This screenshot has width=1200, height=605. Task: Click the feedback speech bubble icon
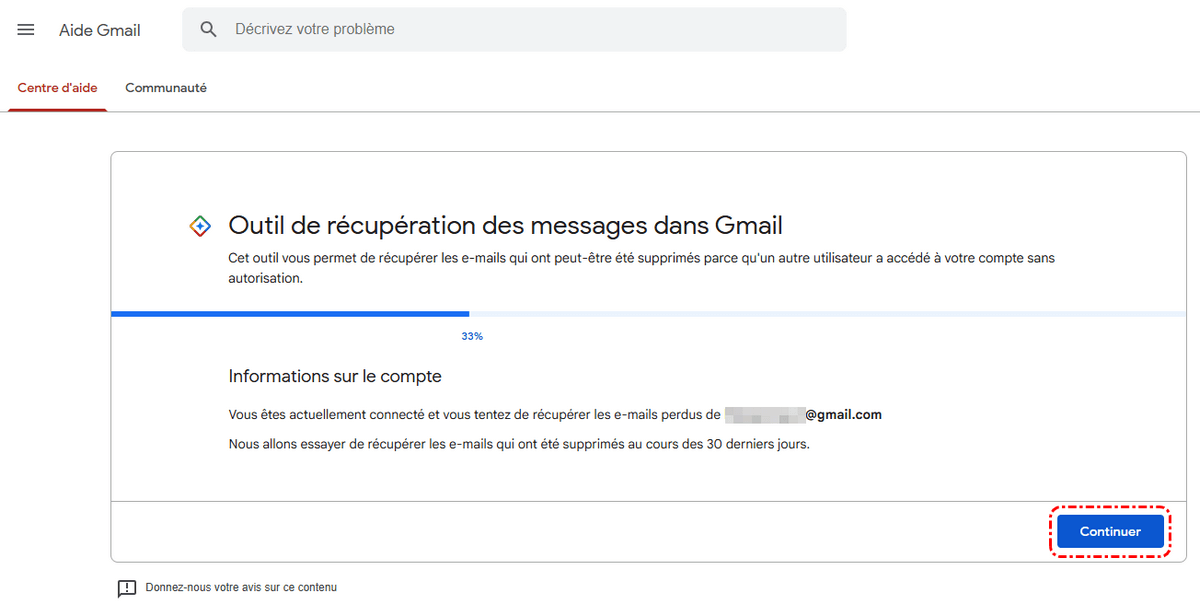click(x=127, y=588)
